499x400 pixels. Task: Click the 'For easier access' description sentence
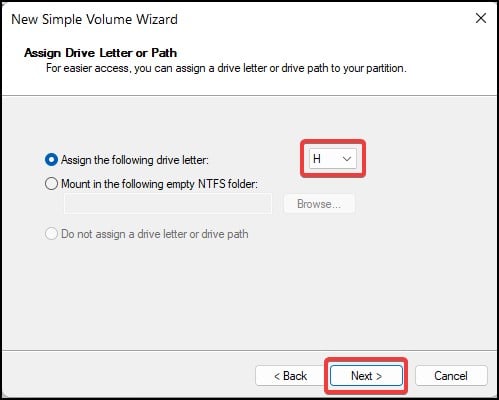226,68
